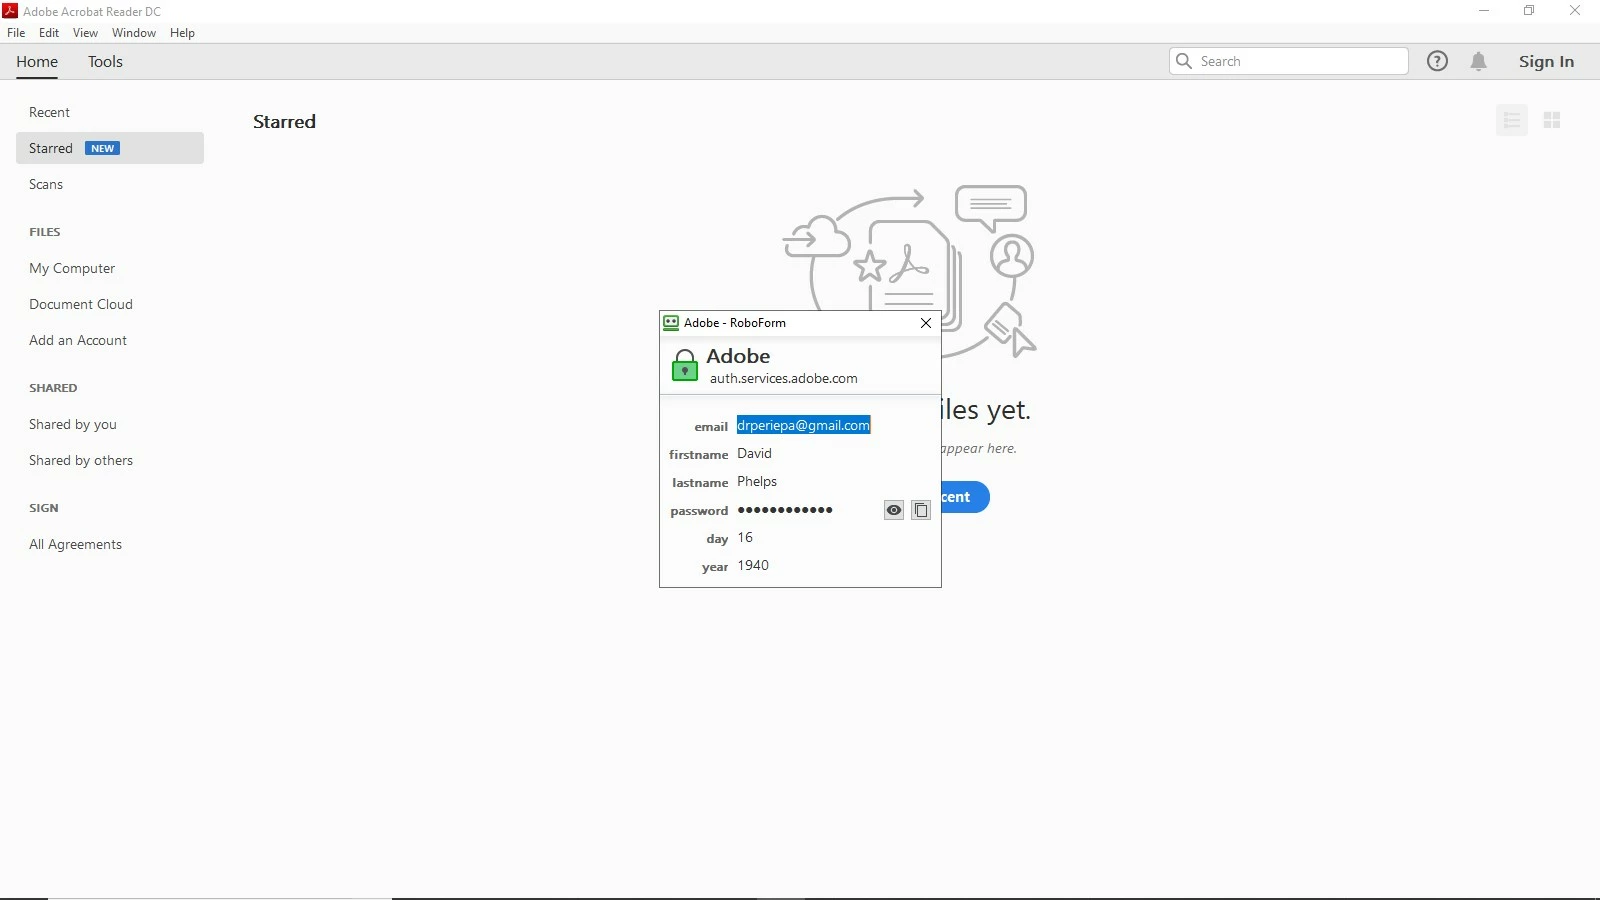
Task: Switch to the Tools tab
Action: pyautogui.click(x=105, y=61)
